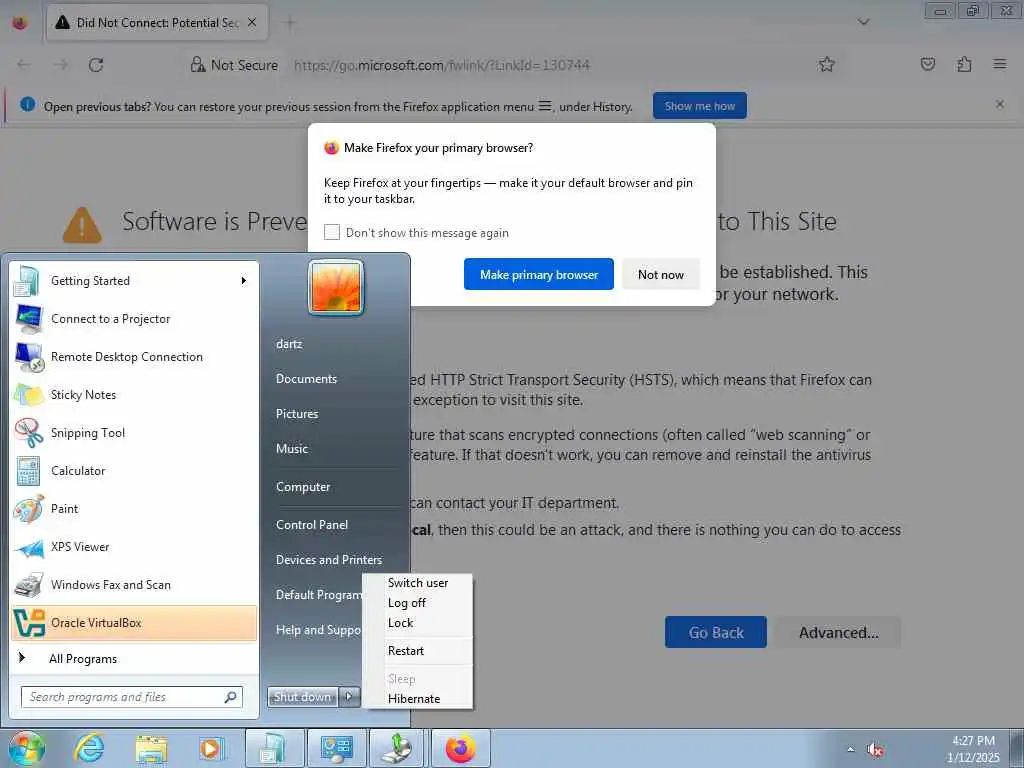This screenshot has width=1024, height=768.
Task: Open a new tab with plus icon
Action: 290,23
